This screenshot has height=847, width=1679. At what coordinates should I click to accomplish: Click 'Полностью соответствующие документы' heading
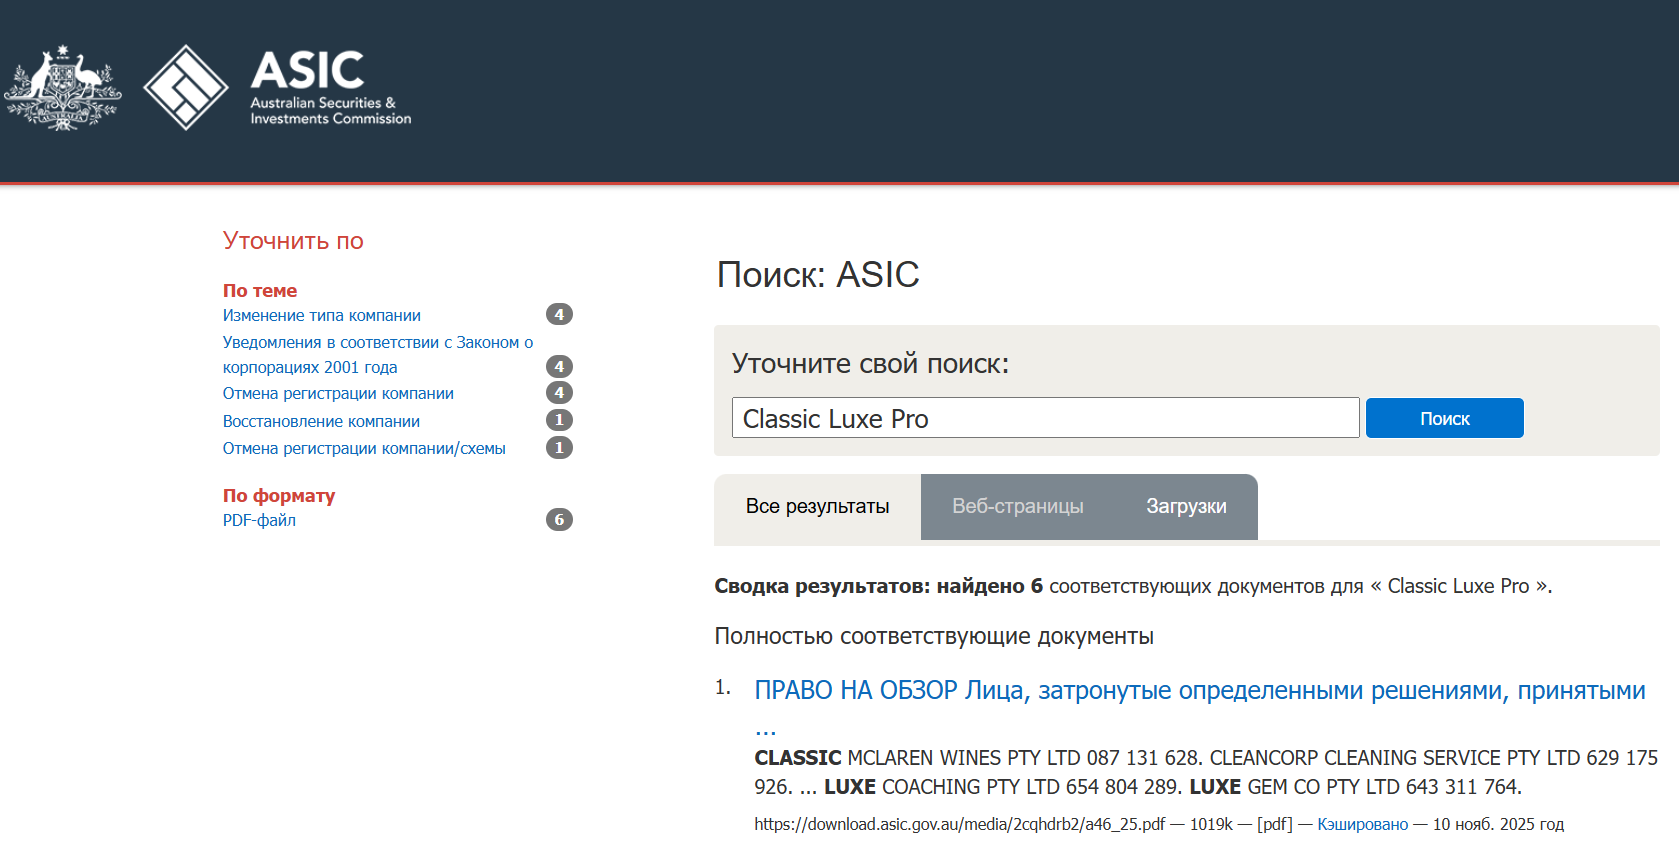[934, 636]
